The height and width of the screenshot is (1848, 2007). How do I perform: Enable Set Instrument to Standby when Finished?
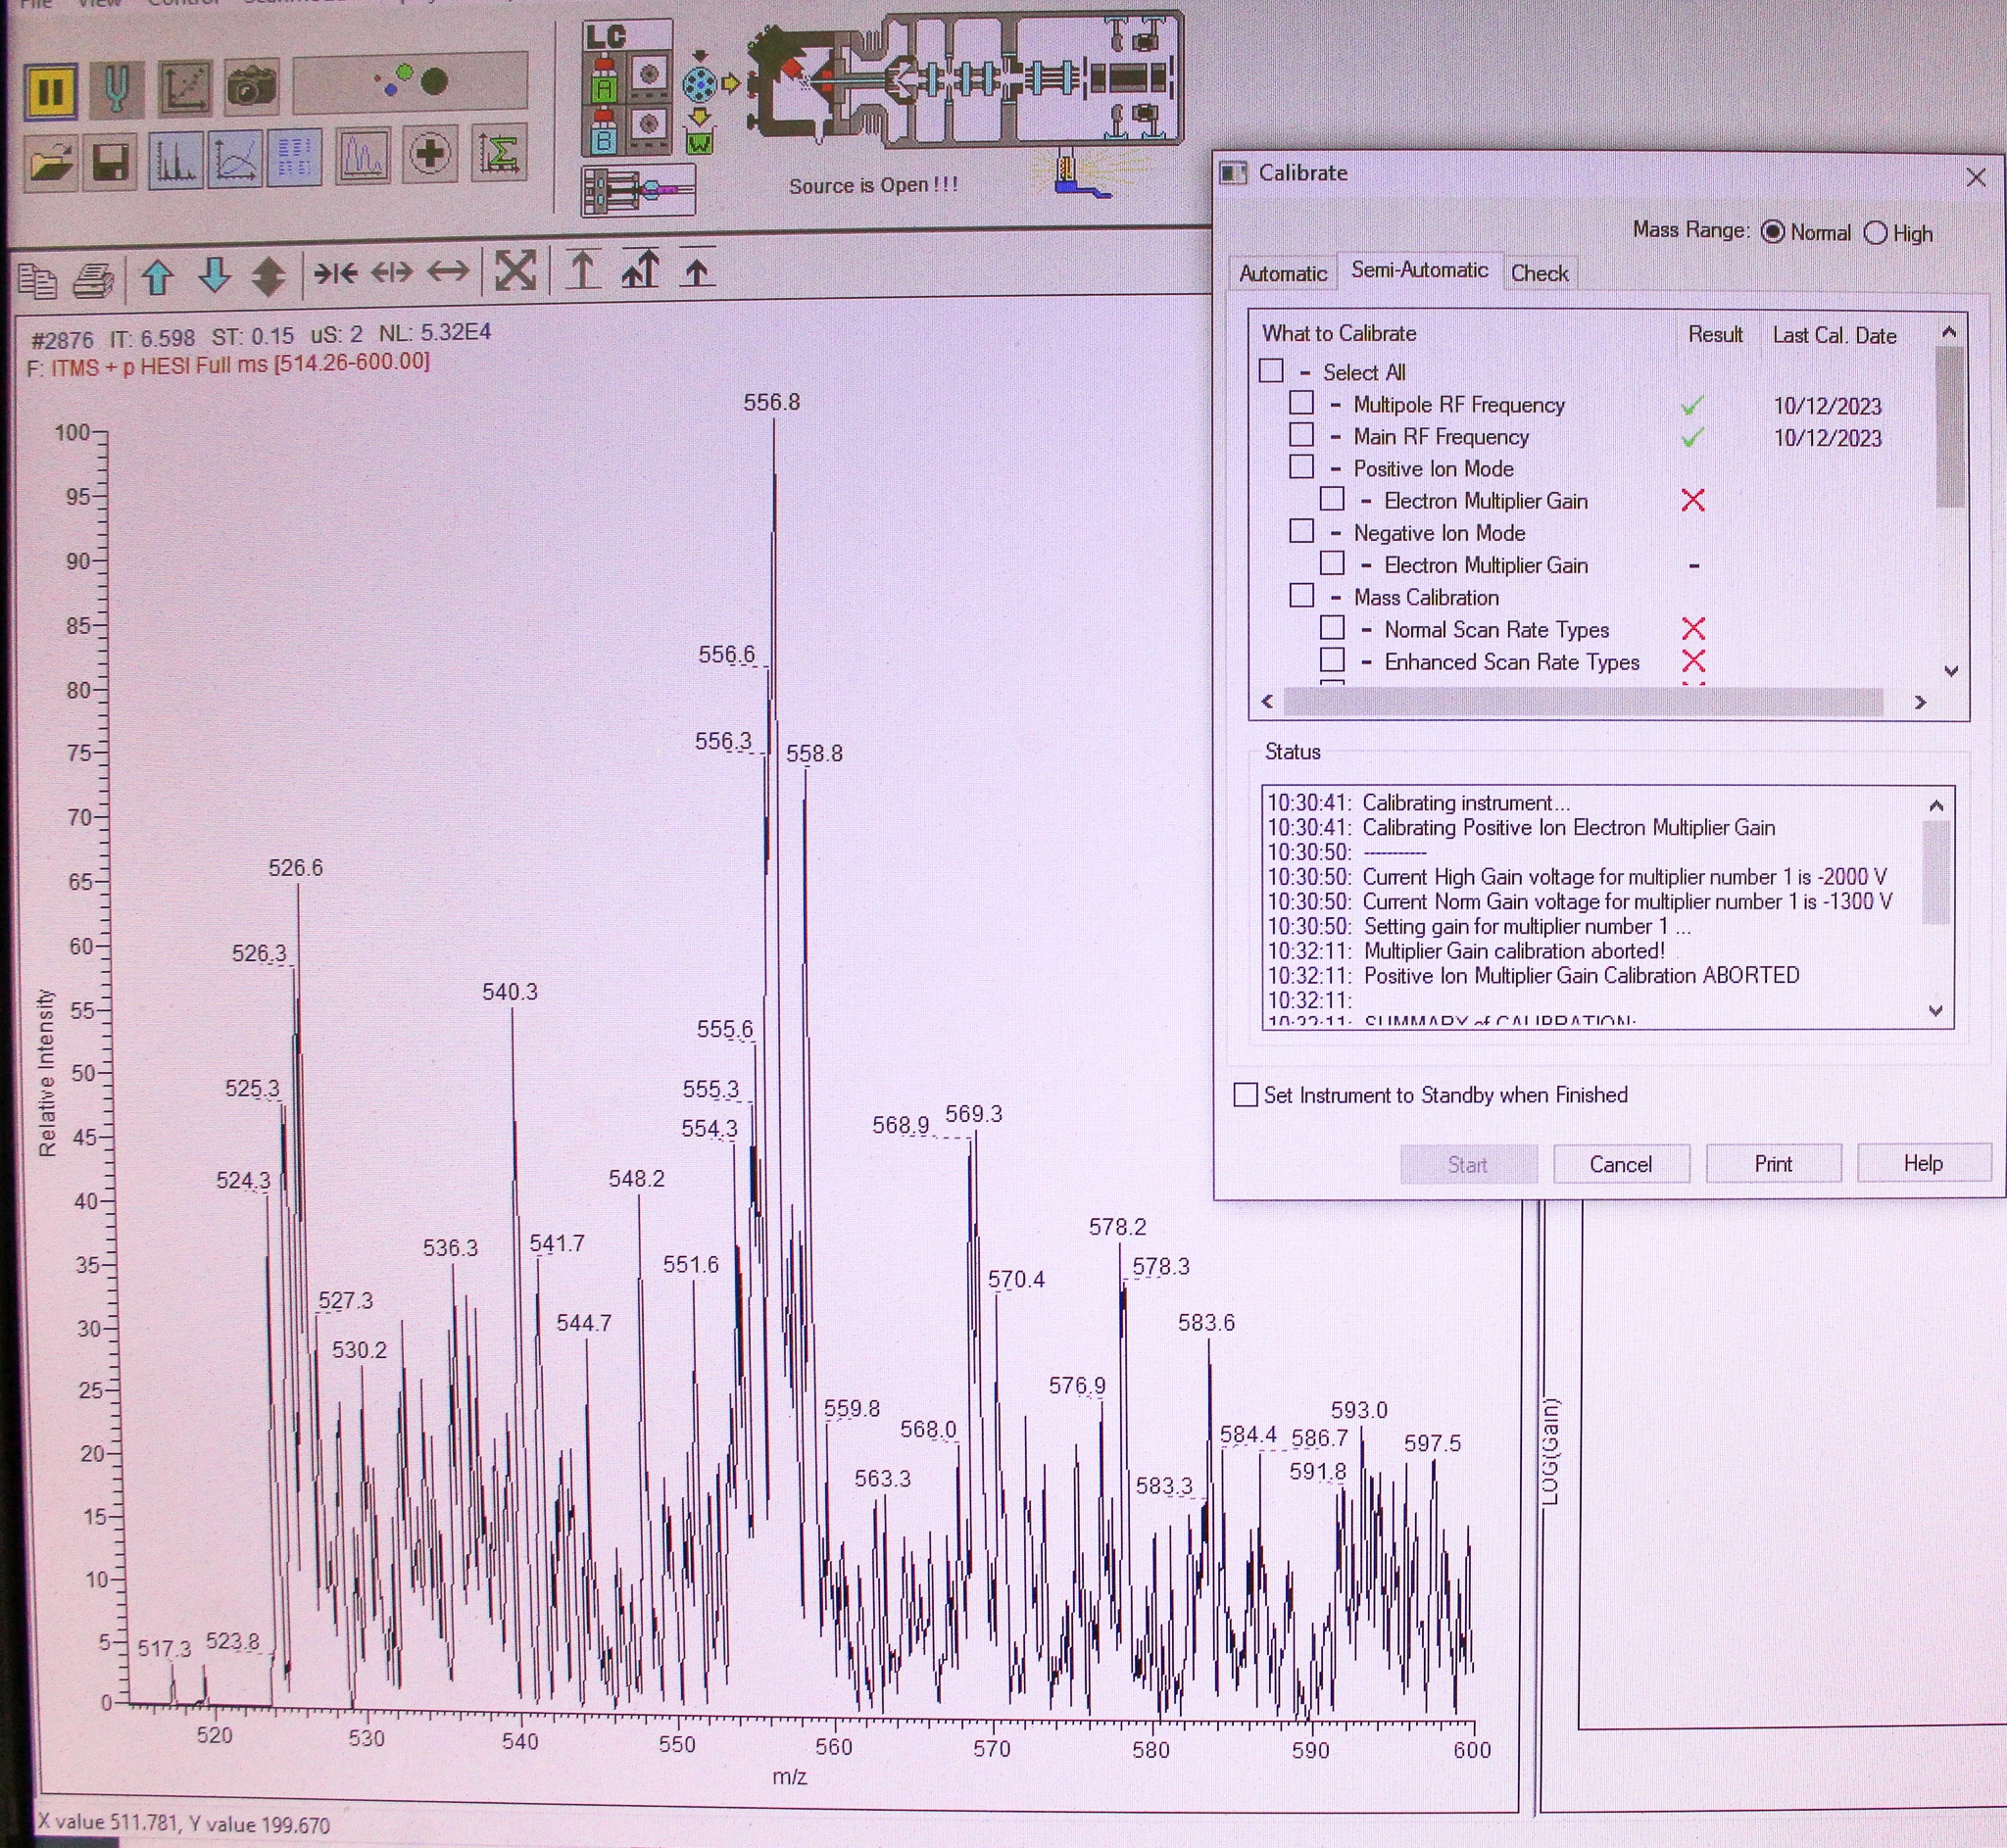click(1246, 1094)
